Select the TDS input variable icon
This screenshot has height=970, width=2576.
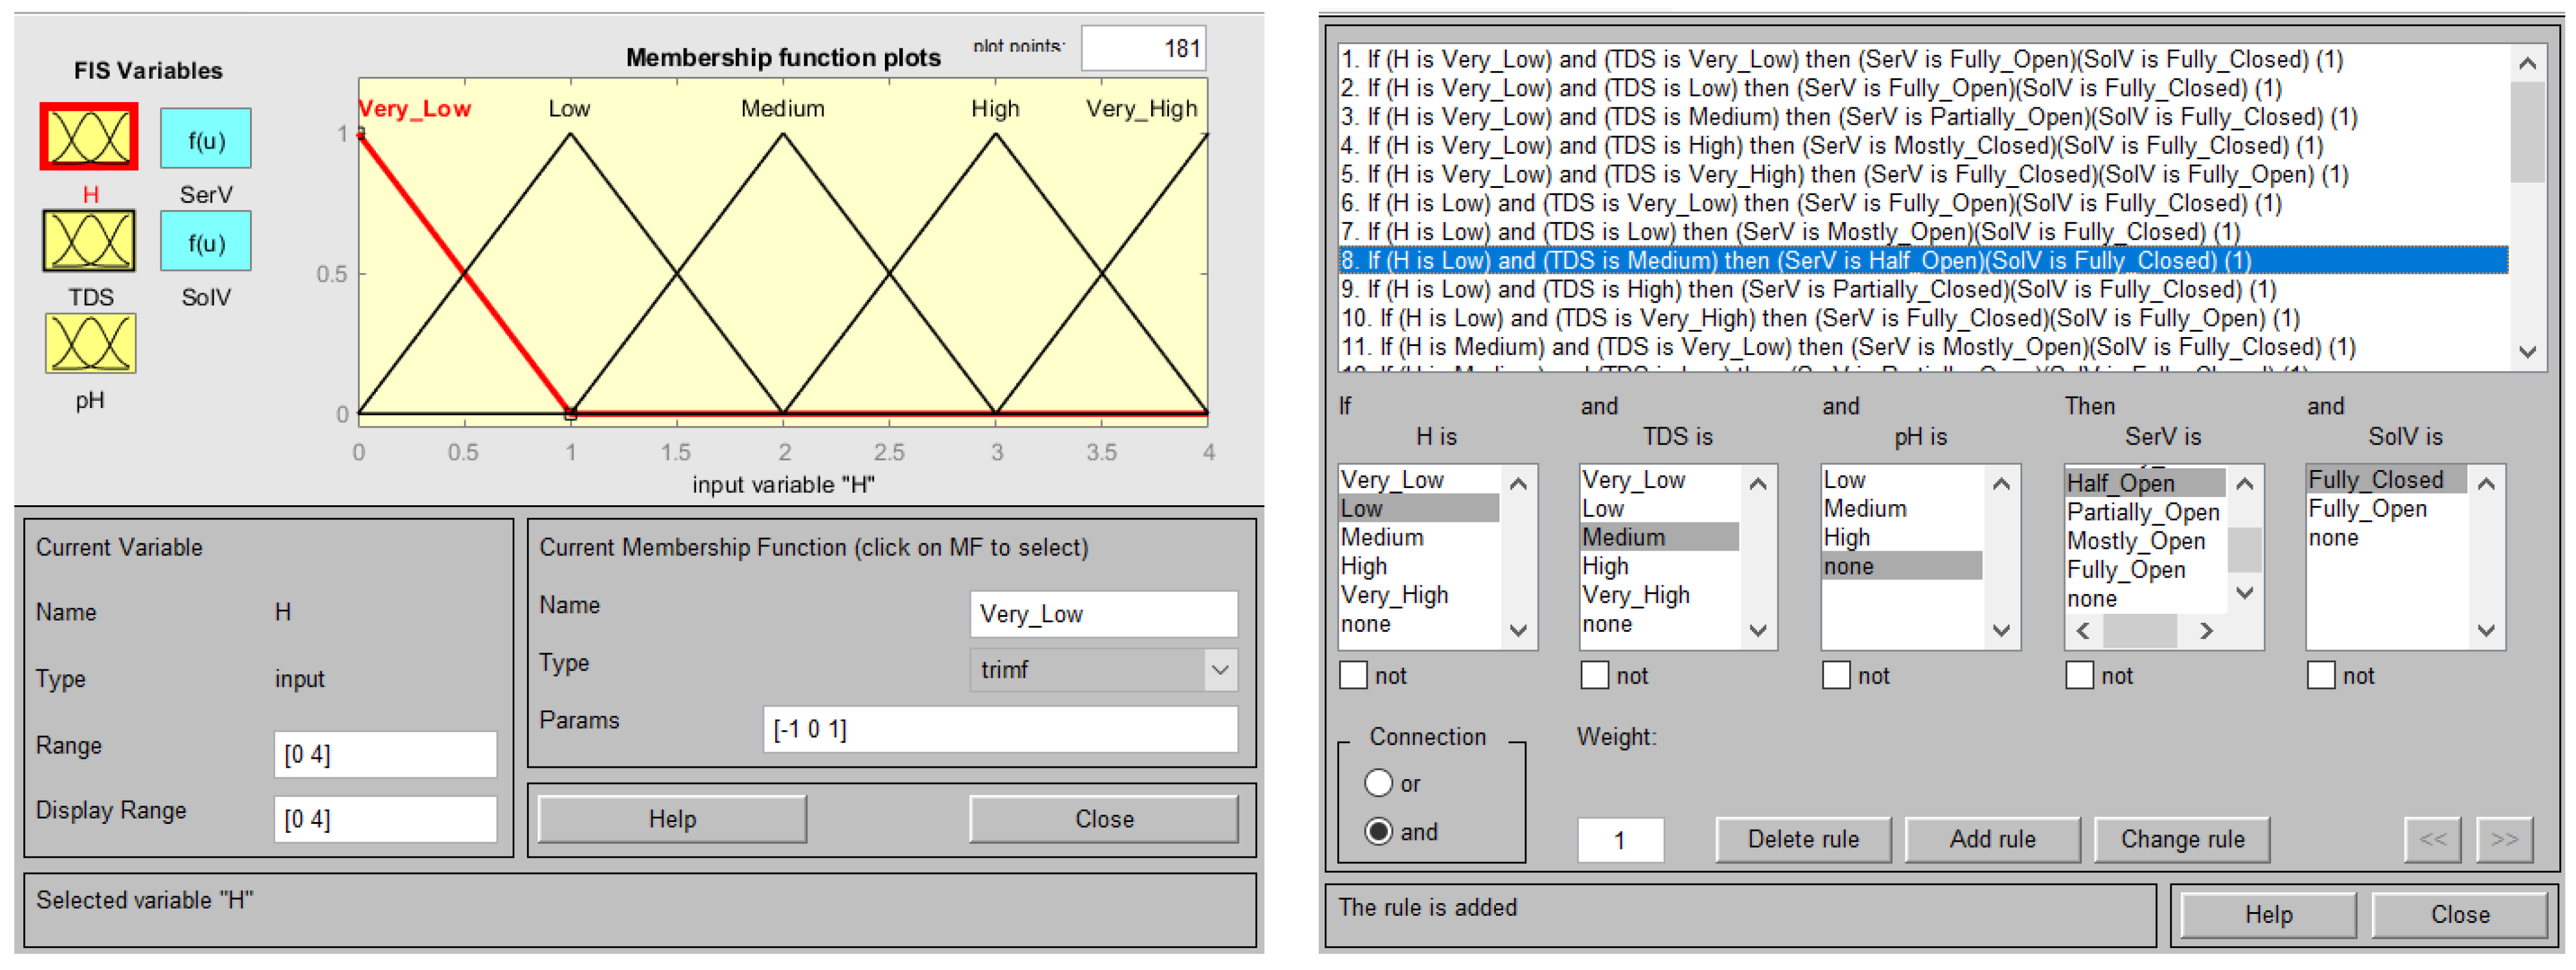pos(89,240)
